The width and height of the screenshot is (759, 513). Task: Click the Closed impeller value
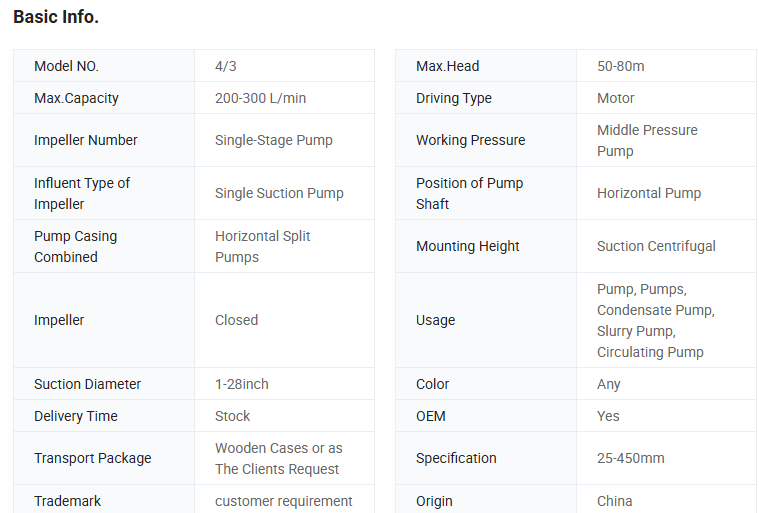point(236,320)
